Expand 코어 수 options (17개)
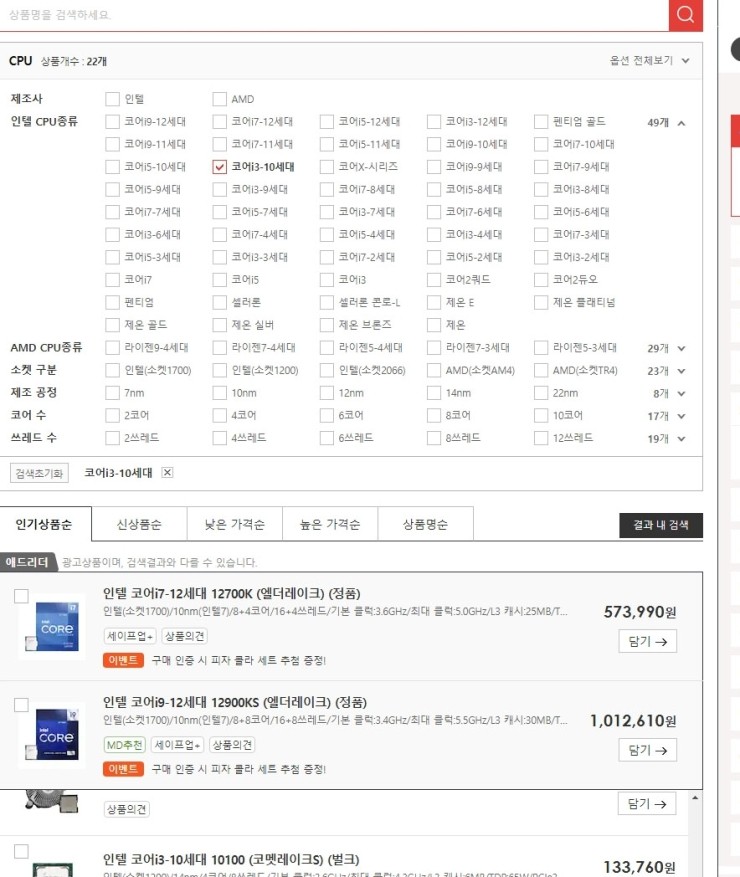 tap(681, 416)
